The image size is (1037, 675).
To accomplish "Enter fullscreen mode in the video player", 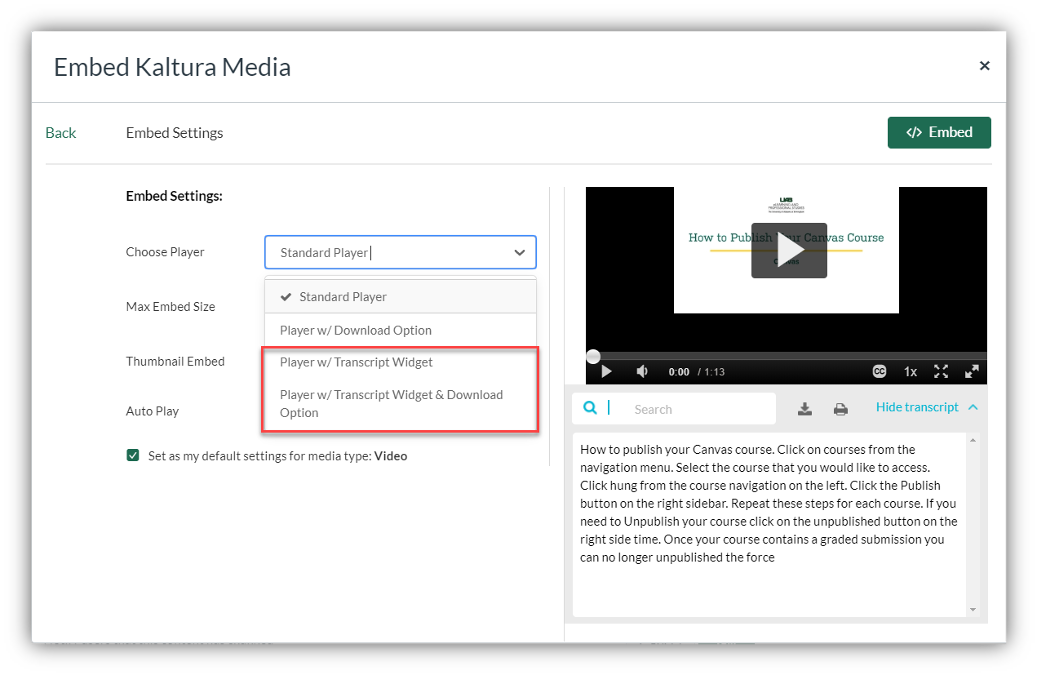I will (x=941, y=371).
